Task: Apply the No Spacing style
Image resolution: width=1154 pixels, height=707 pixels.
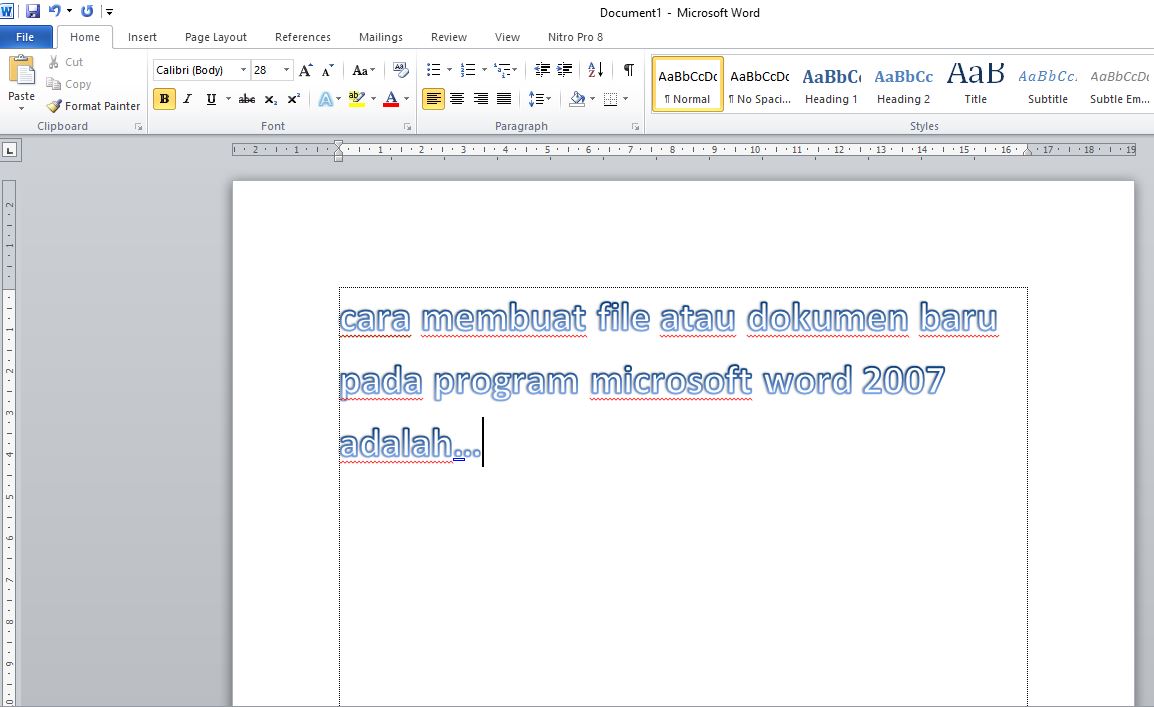Action: pyautogui.click(x=760, y=84)
